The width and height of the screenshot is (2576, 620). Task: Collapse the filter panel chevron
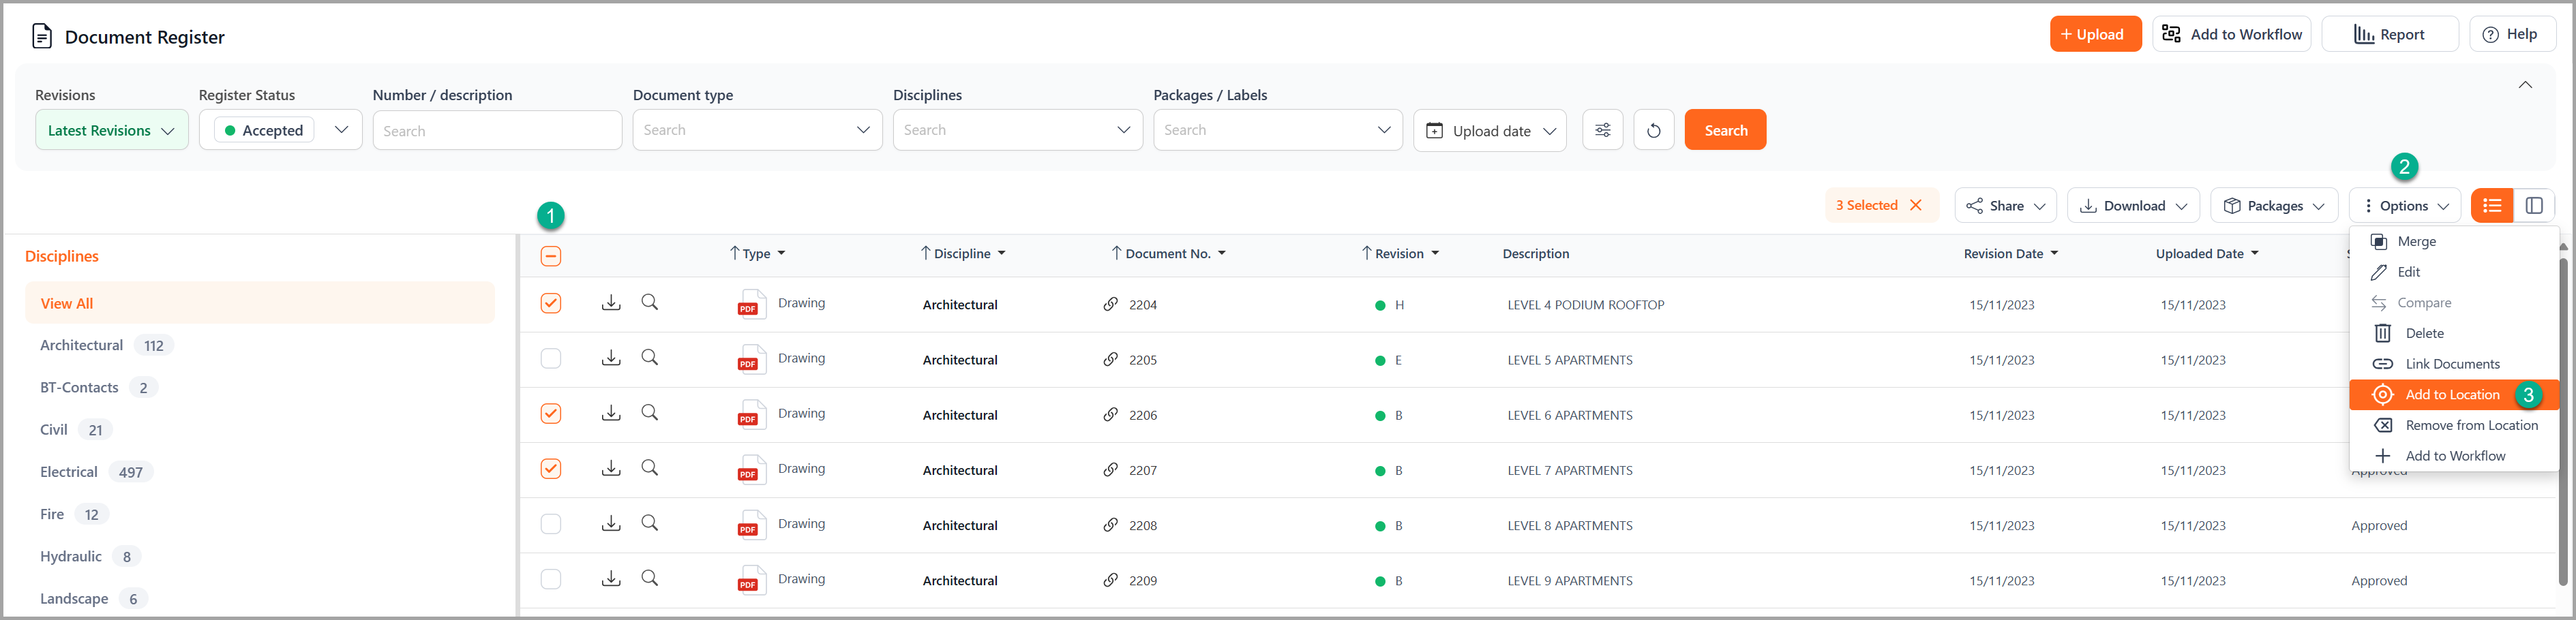click(2524, 85)
